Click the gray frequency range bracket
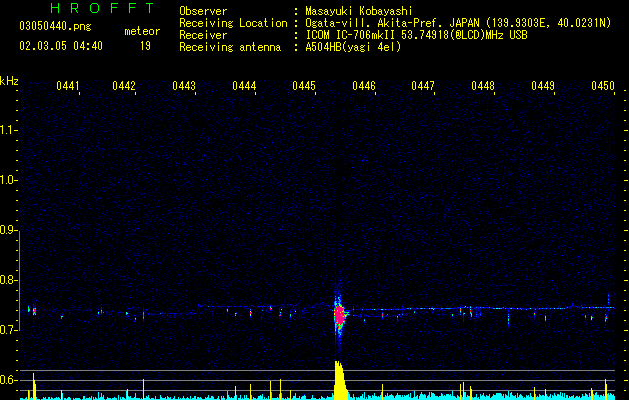629x400 pixels. (20, 280)
